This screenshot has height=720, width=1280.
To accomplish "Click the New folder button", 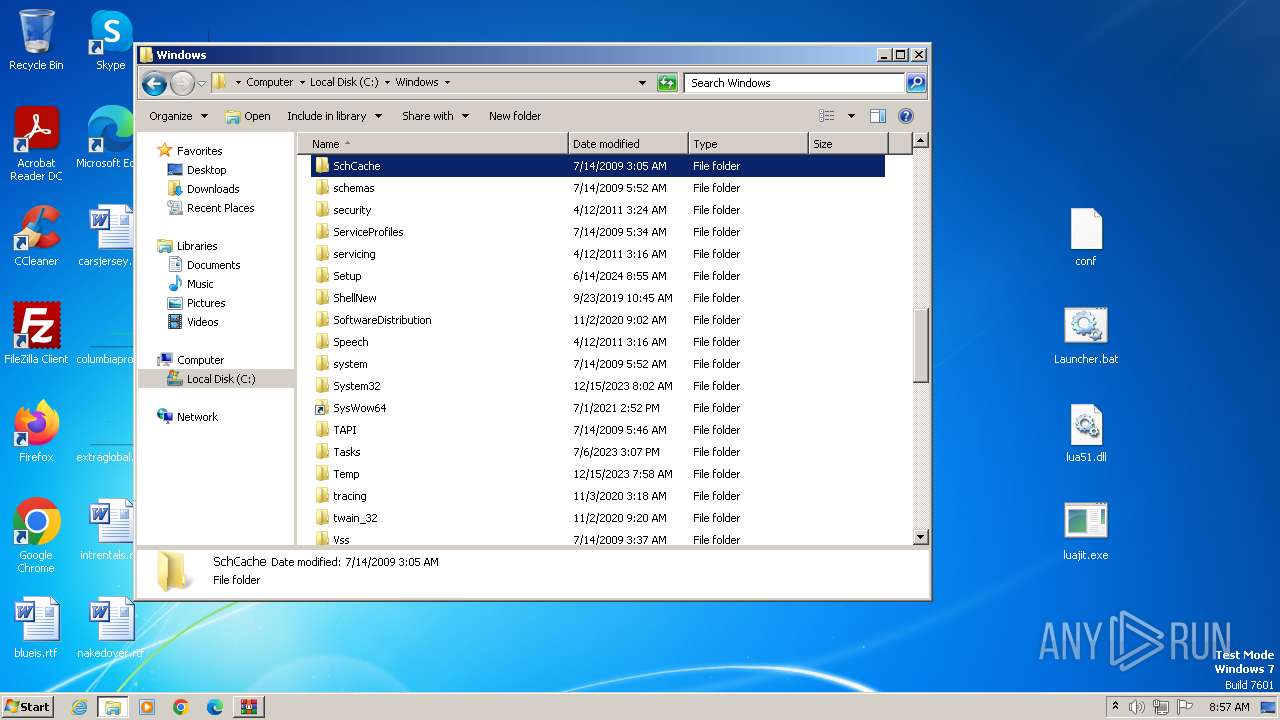I will [x=515, y=116].
